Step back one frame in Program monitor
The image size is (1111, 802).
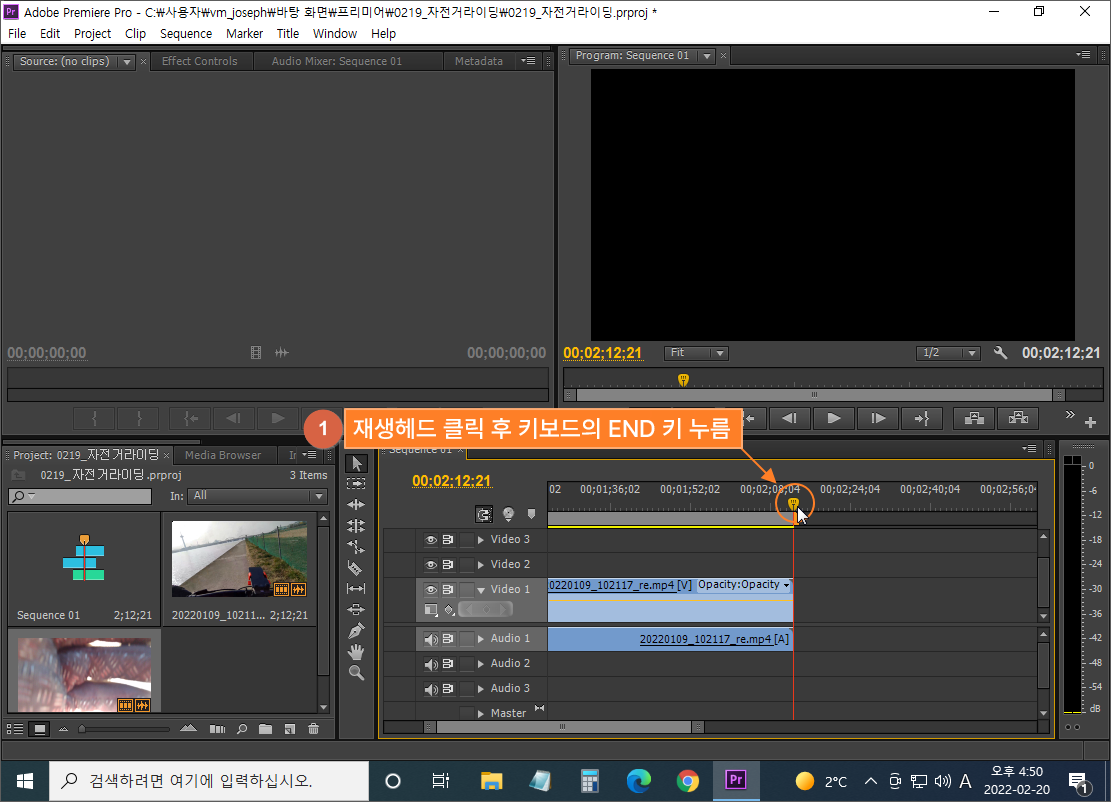[789, 419]
